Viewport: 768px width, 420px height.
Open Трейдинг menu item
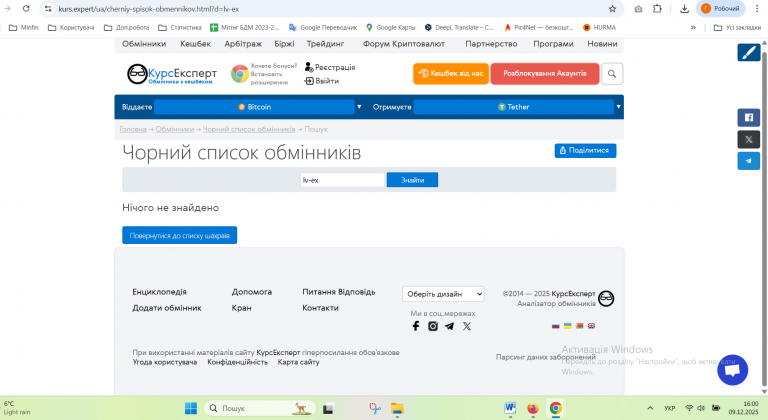click(x=325, y=44)
